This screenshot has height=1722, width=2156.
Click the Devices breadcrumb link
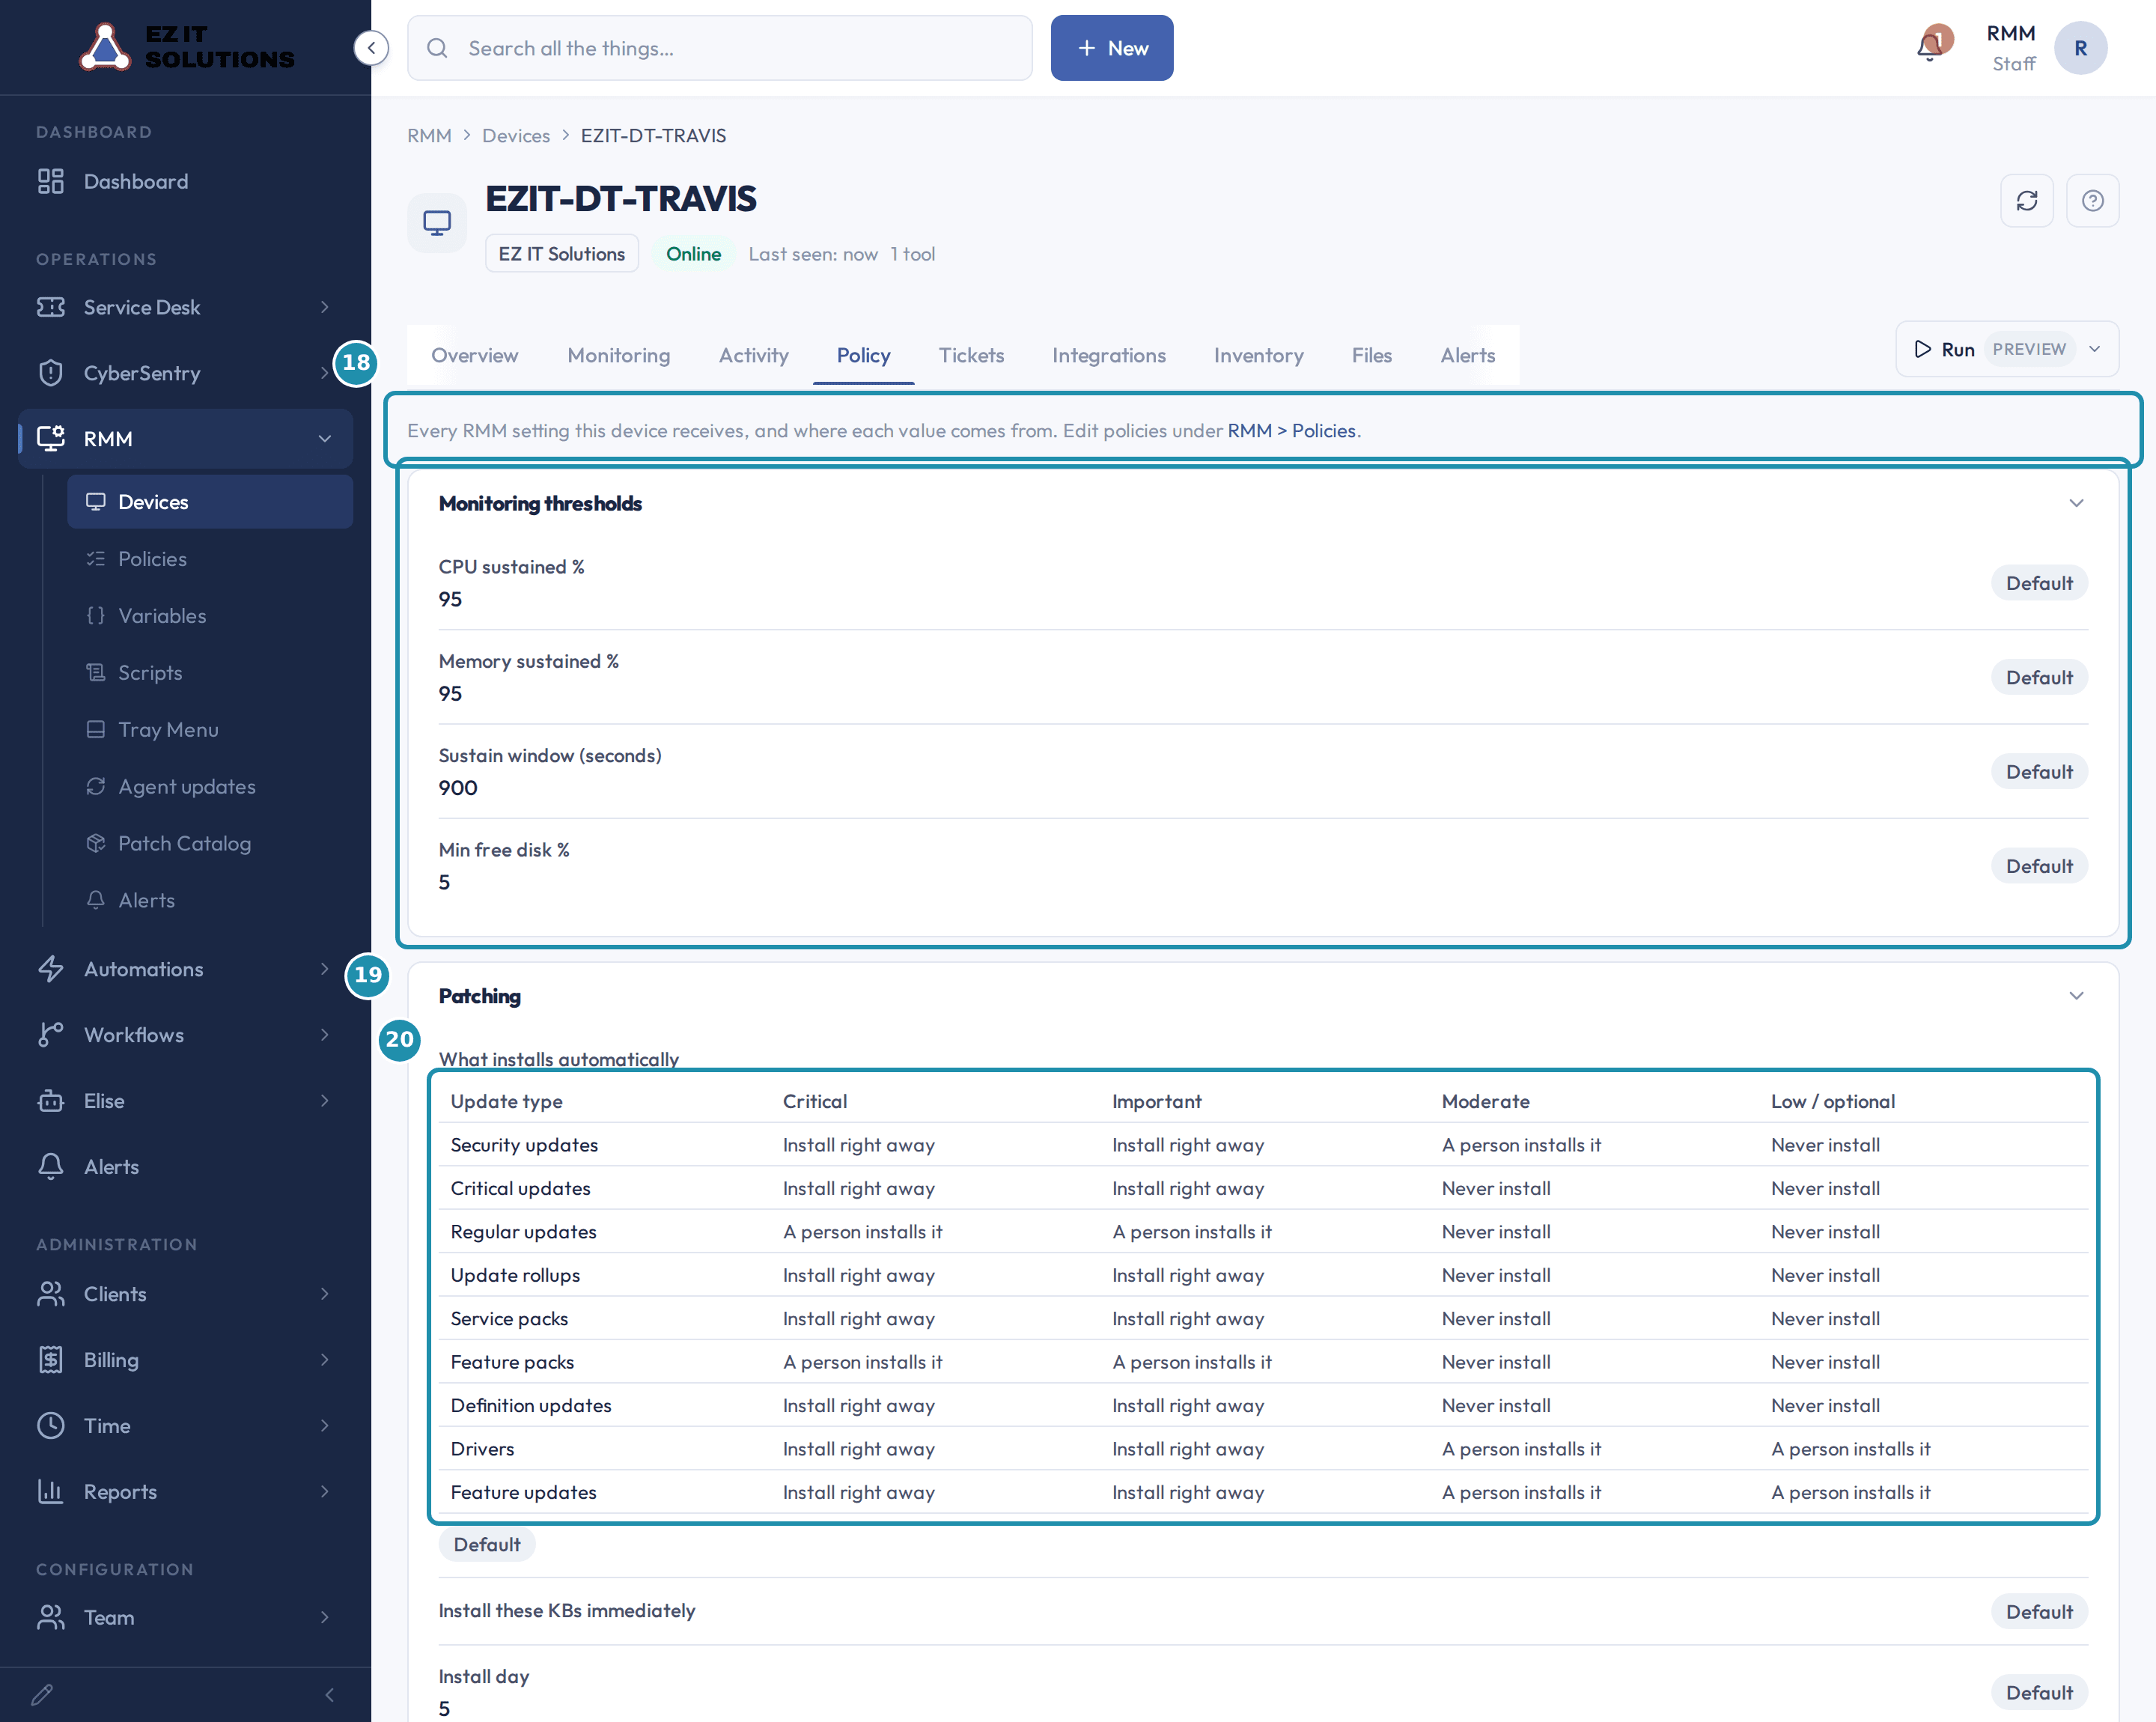pos(515,136)
